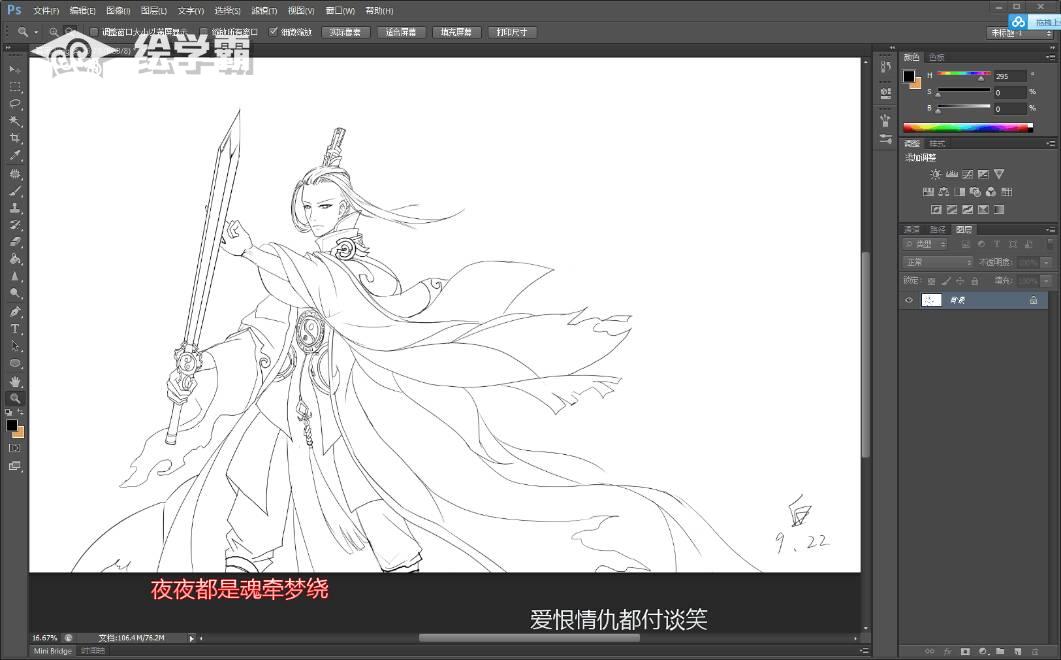Select the Move tool
This screenshot has height=660, width=1061.
click(15, 69)
